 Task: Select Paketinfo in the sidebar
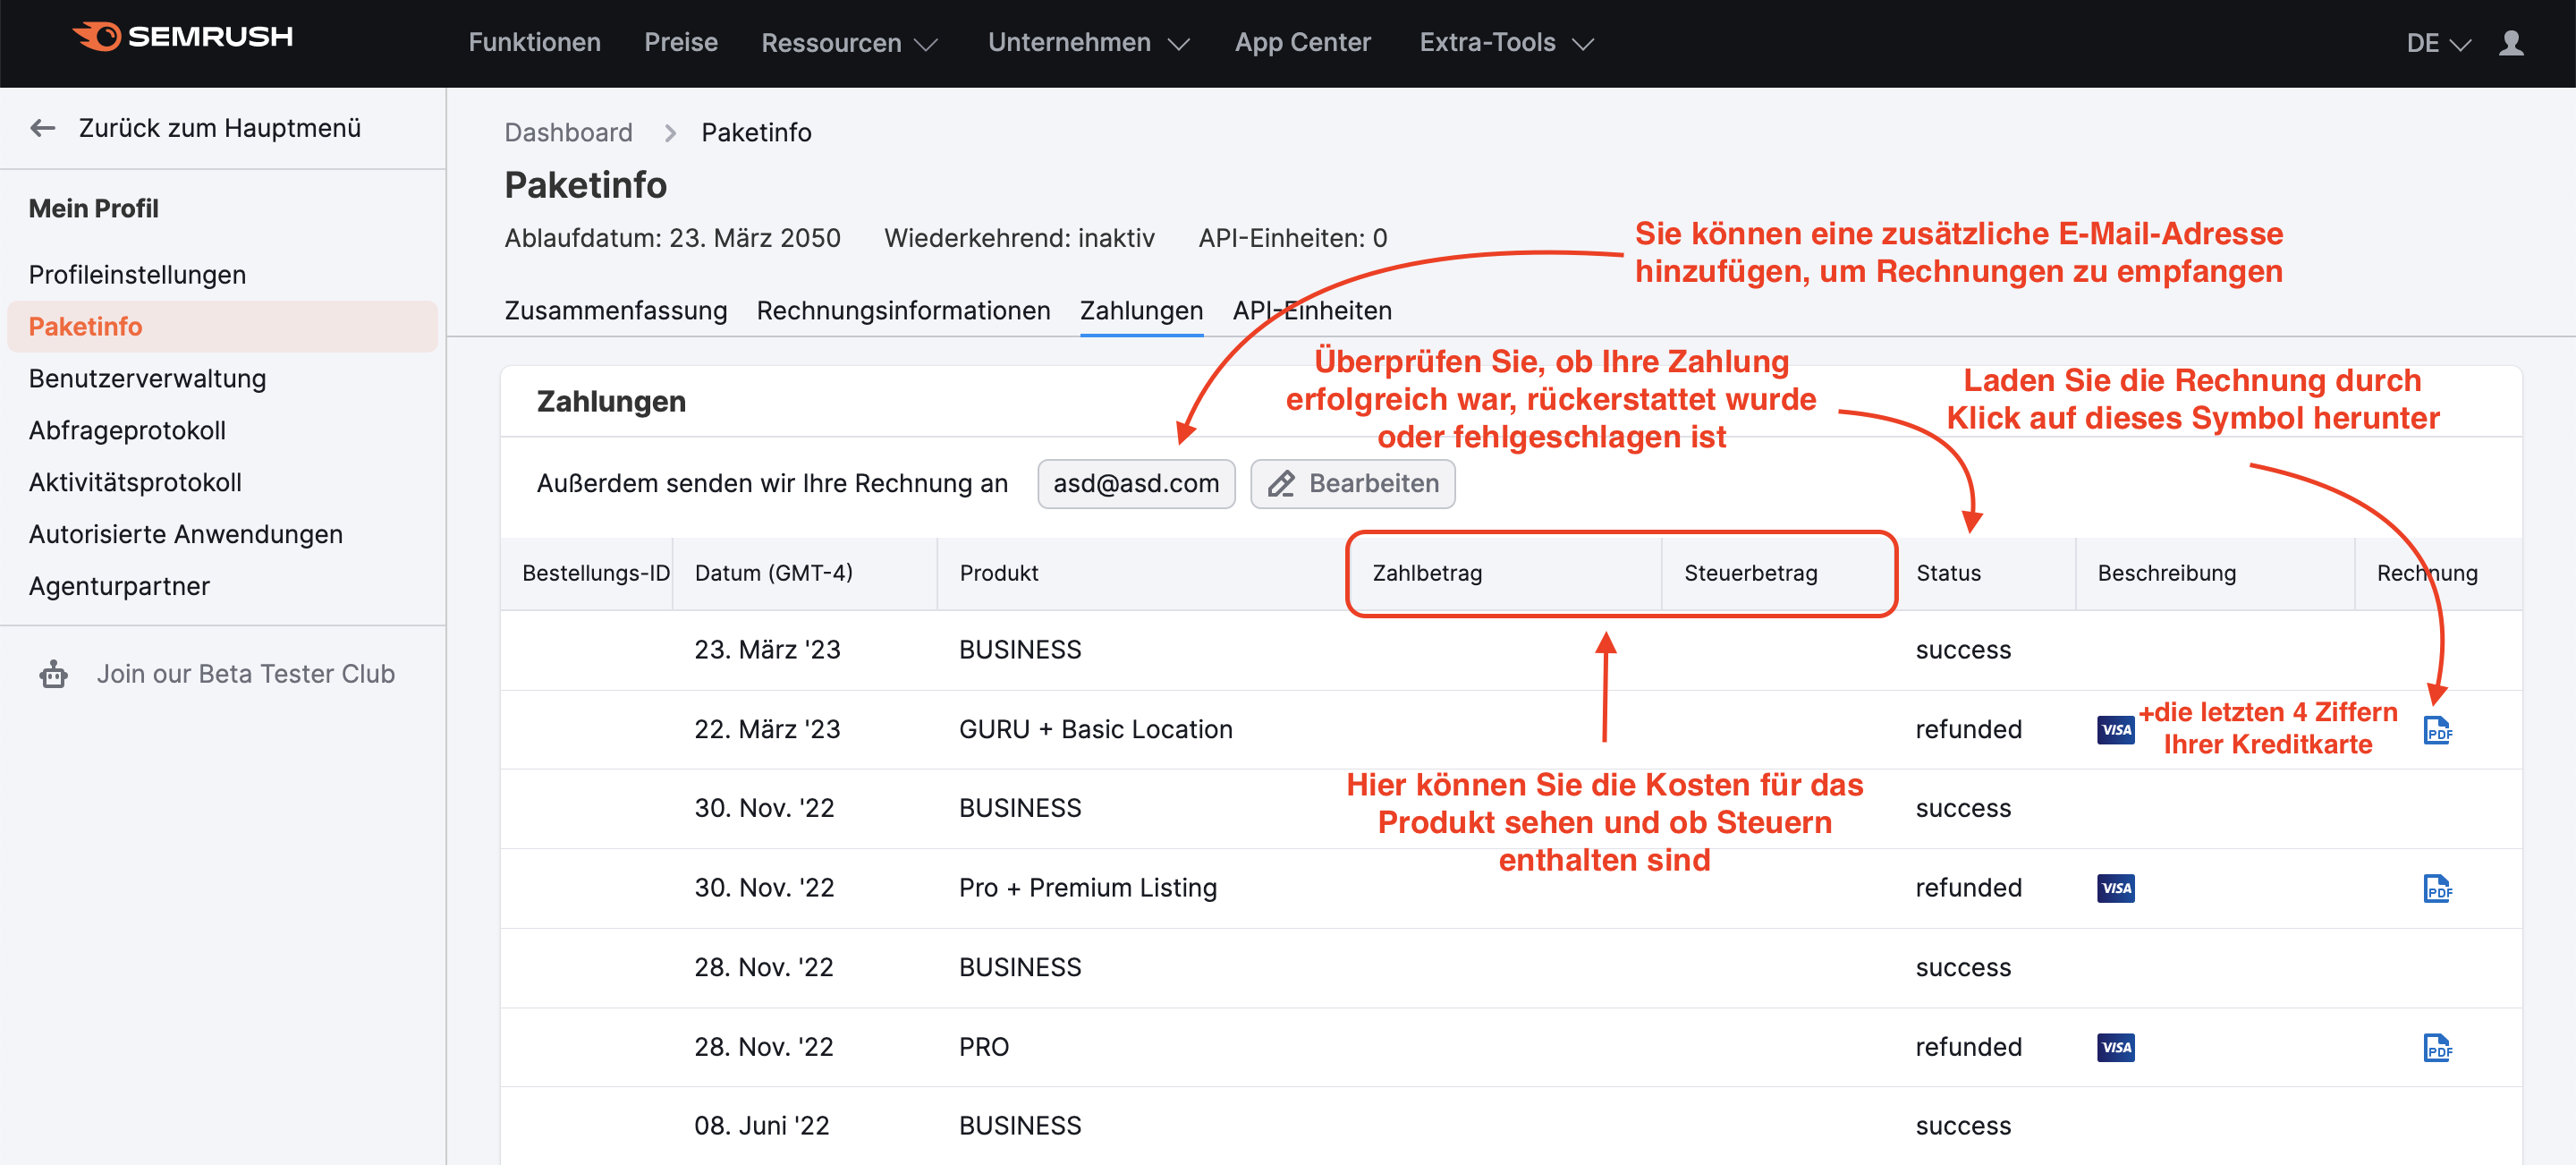point(222,327)
